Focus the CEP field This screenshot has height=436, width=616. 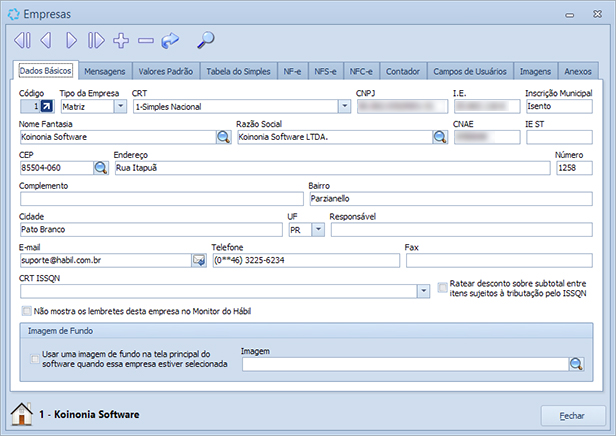coord(57,168)
